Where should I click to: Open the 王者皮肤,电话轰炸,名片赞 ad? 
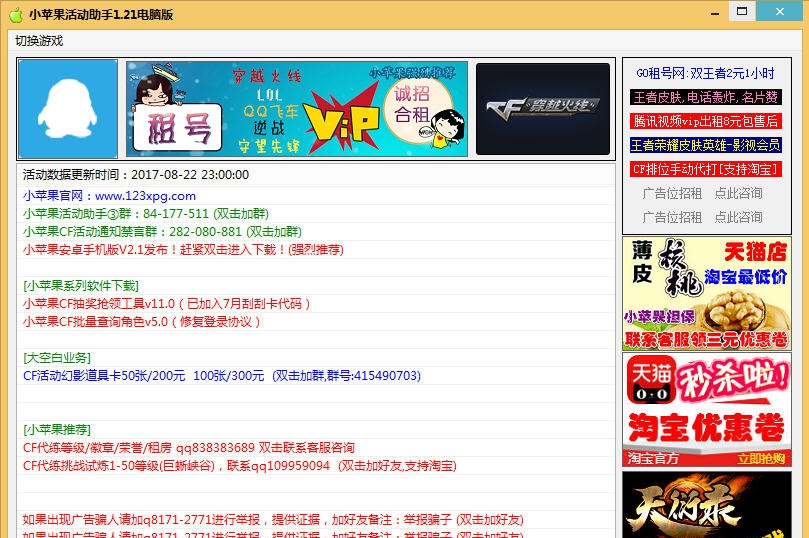click(x=705, y=97)
